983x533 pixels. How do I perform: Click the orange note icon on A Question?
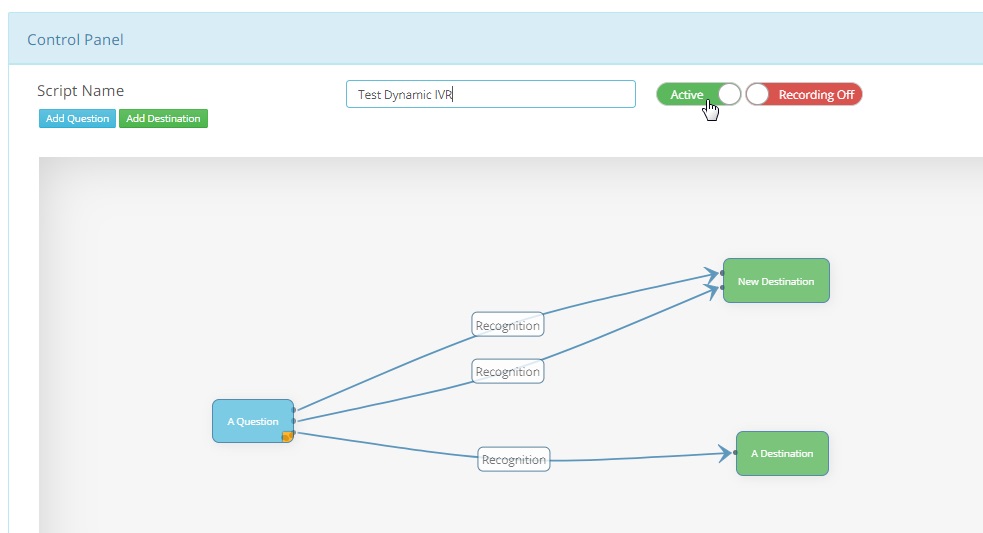(287, 436)
